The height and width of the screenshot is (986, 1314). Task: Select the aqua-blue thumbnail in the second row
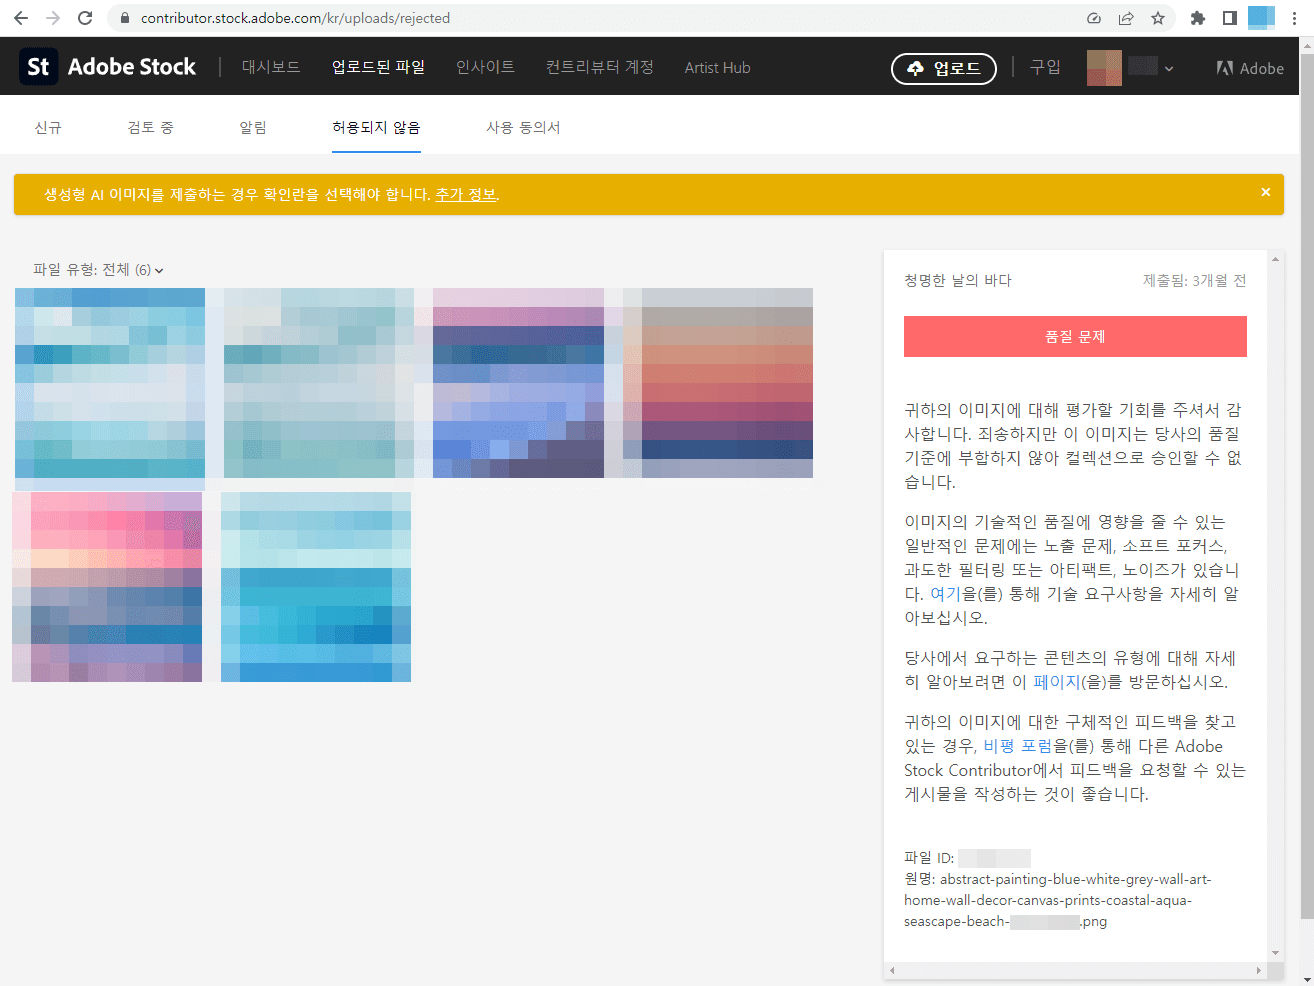pyautogui.click(x=316, y=587)
